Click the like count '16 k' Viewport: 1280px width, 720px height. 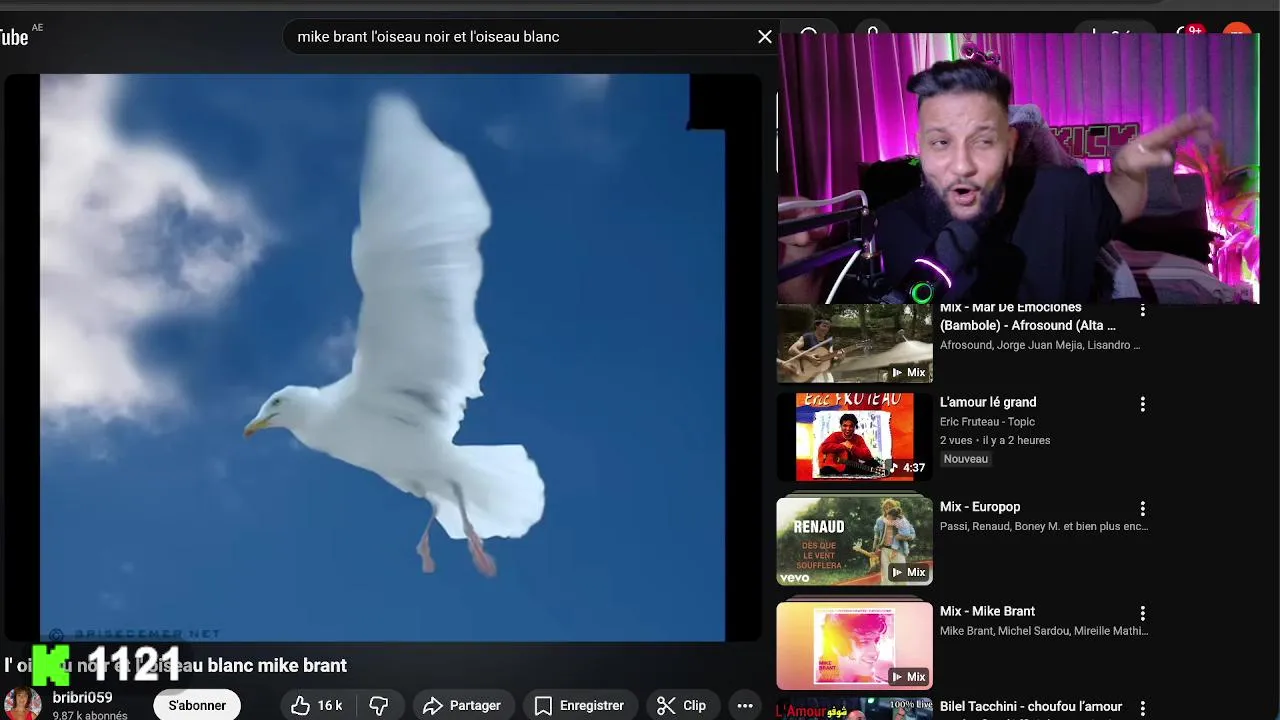click(x=330, y=706)
